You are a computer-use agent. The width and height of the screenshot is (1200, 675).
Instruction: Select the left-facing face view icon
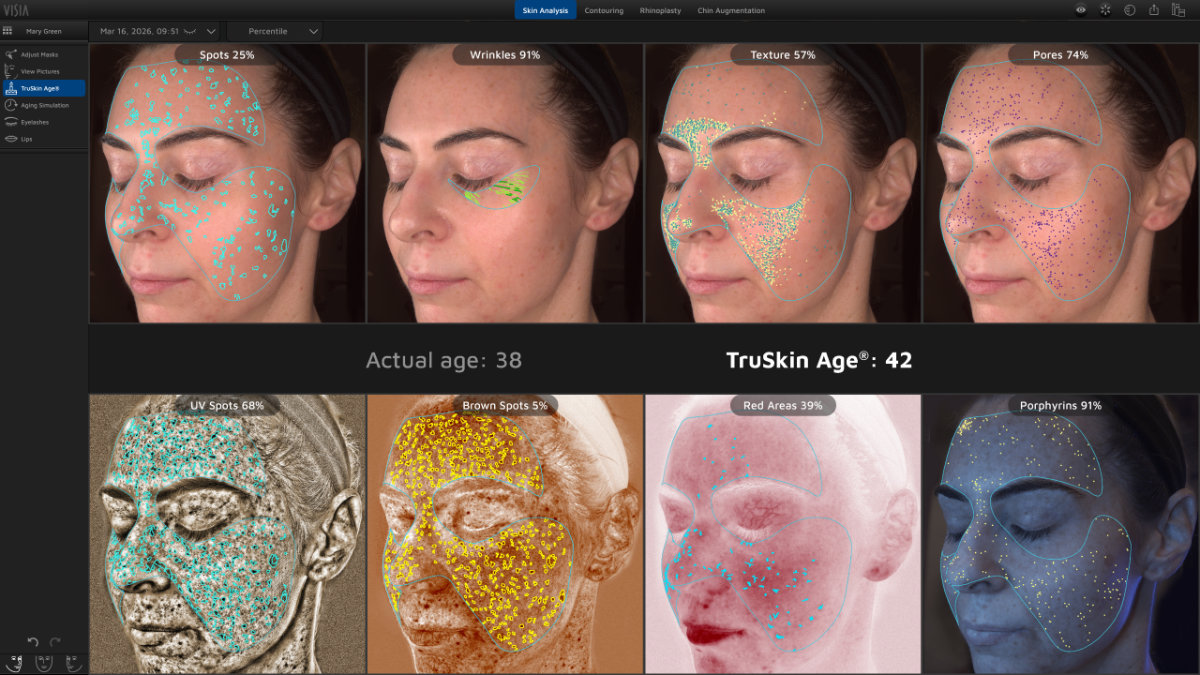point(14,662)
